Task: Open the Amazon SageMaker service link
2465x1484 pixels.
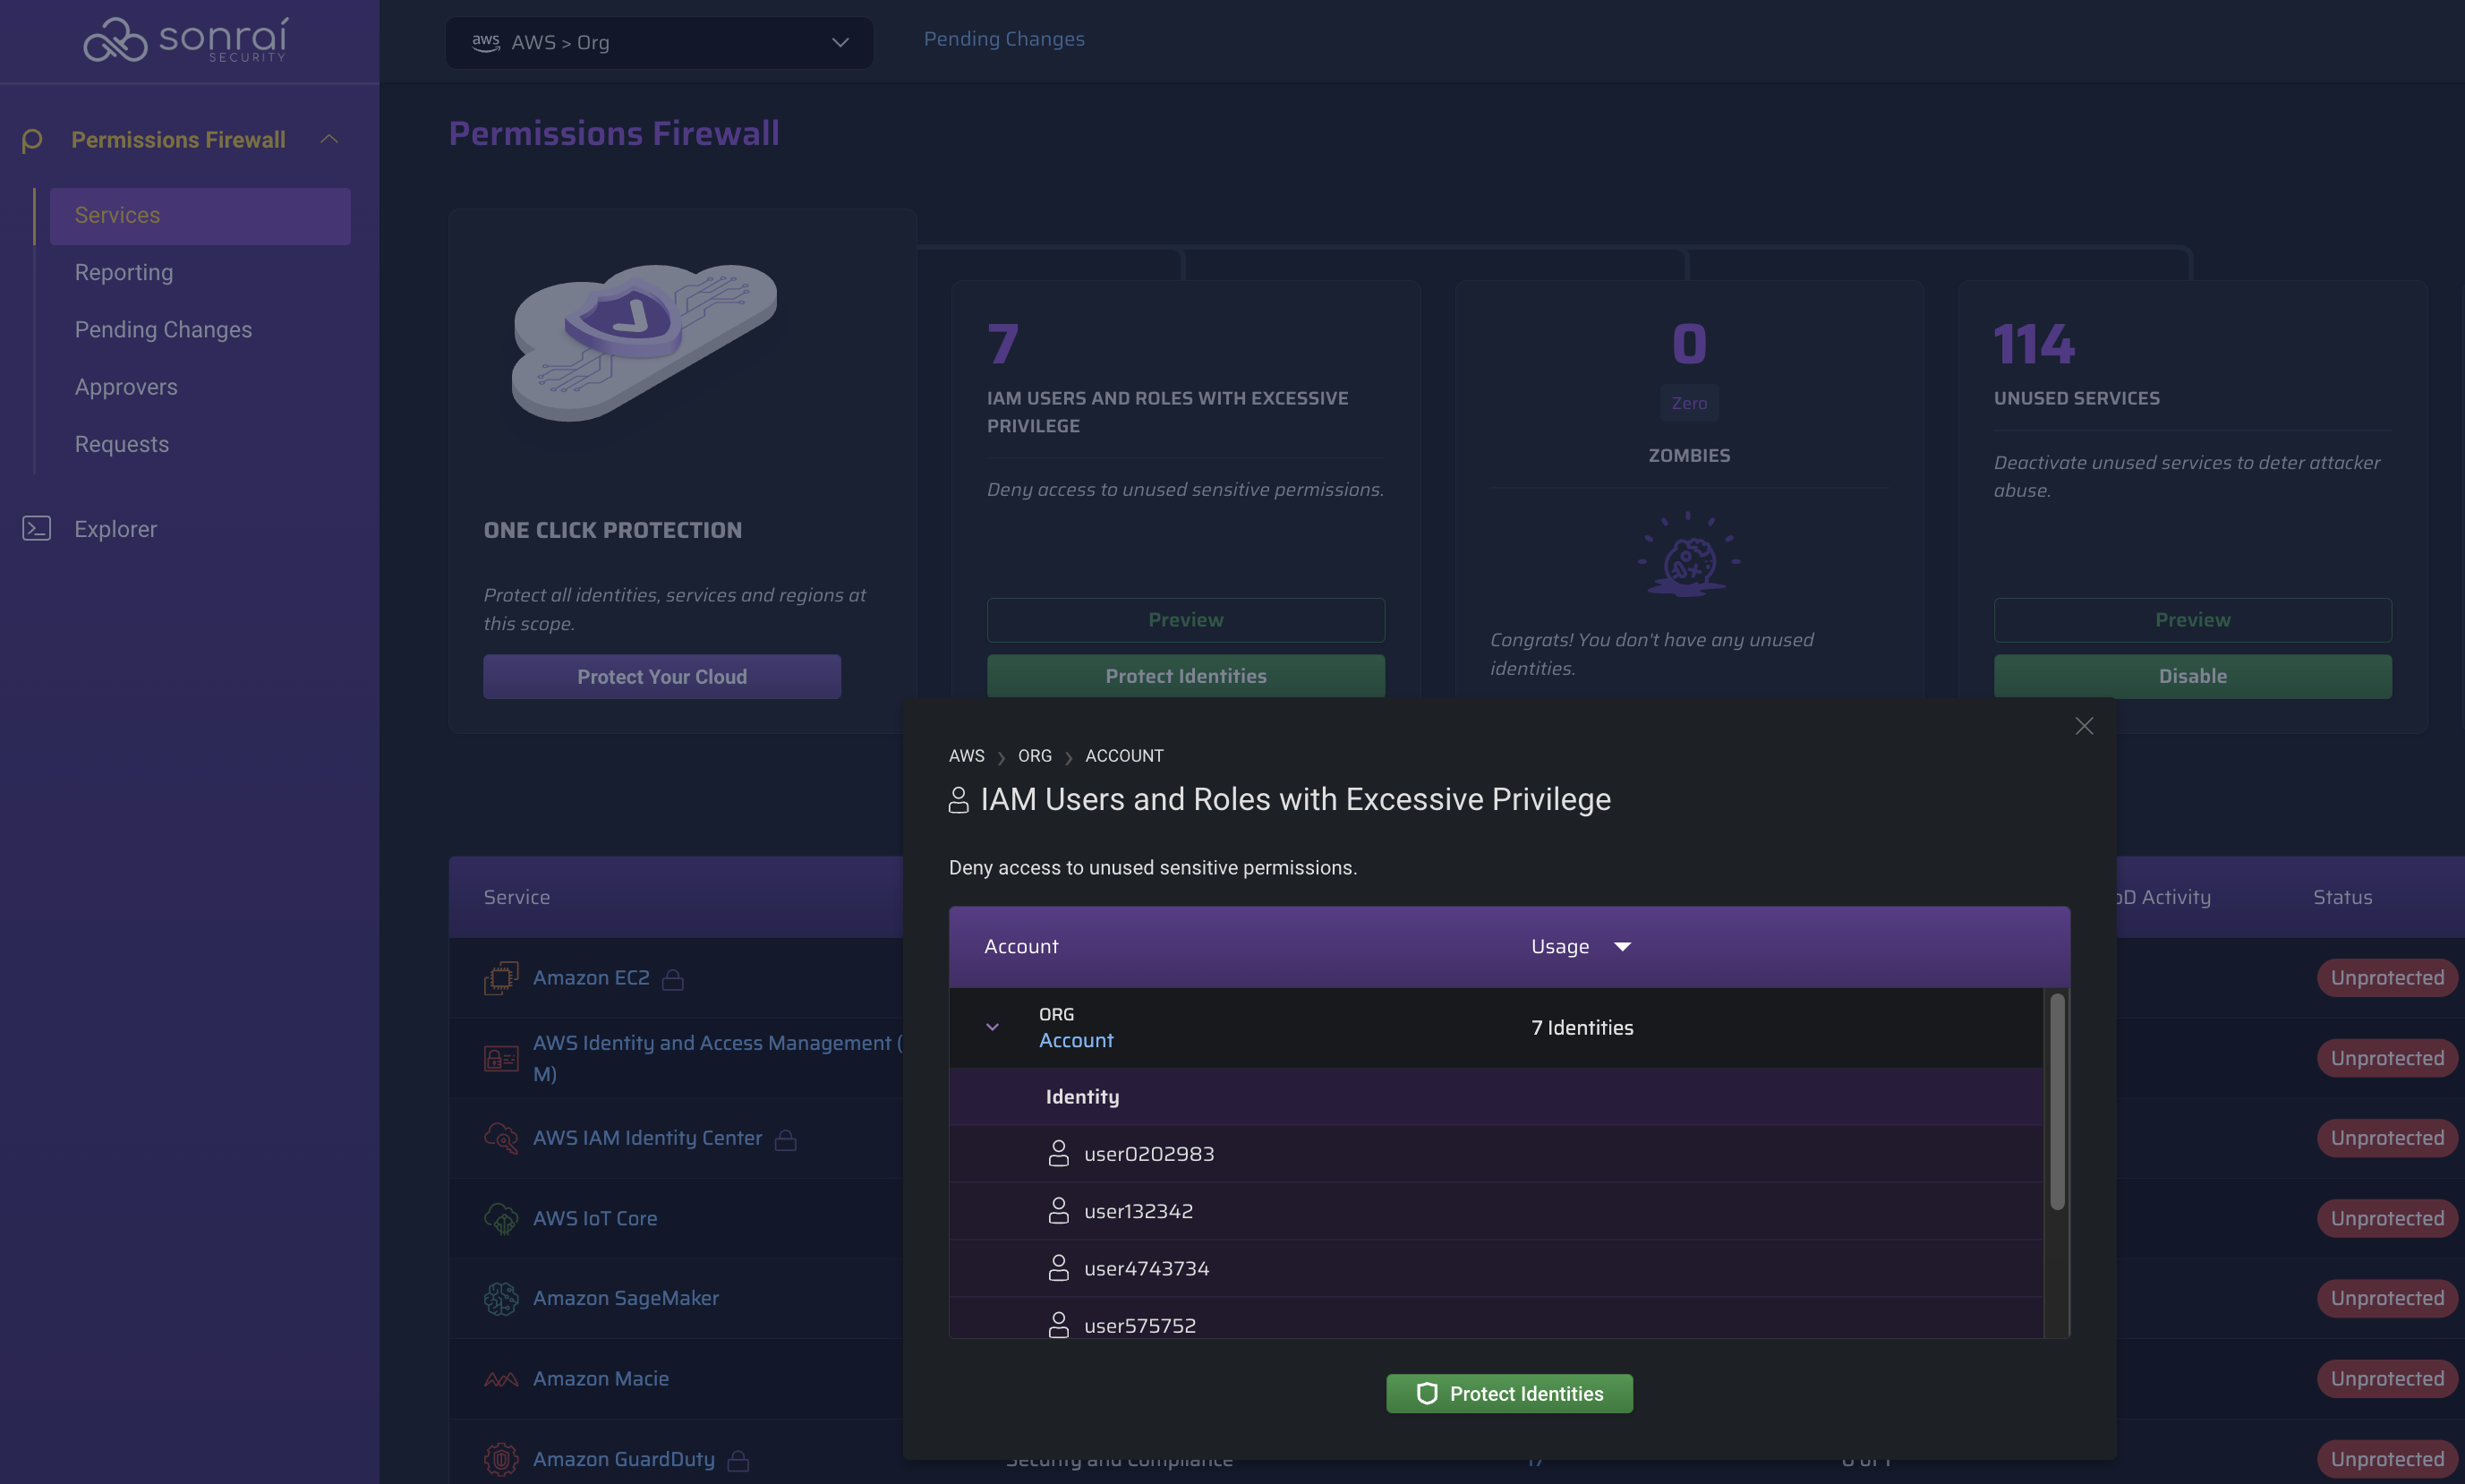Action: pos(626,1299)
